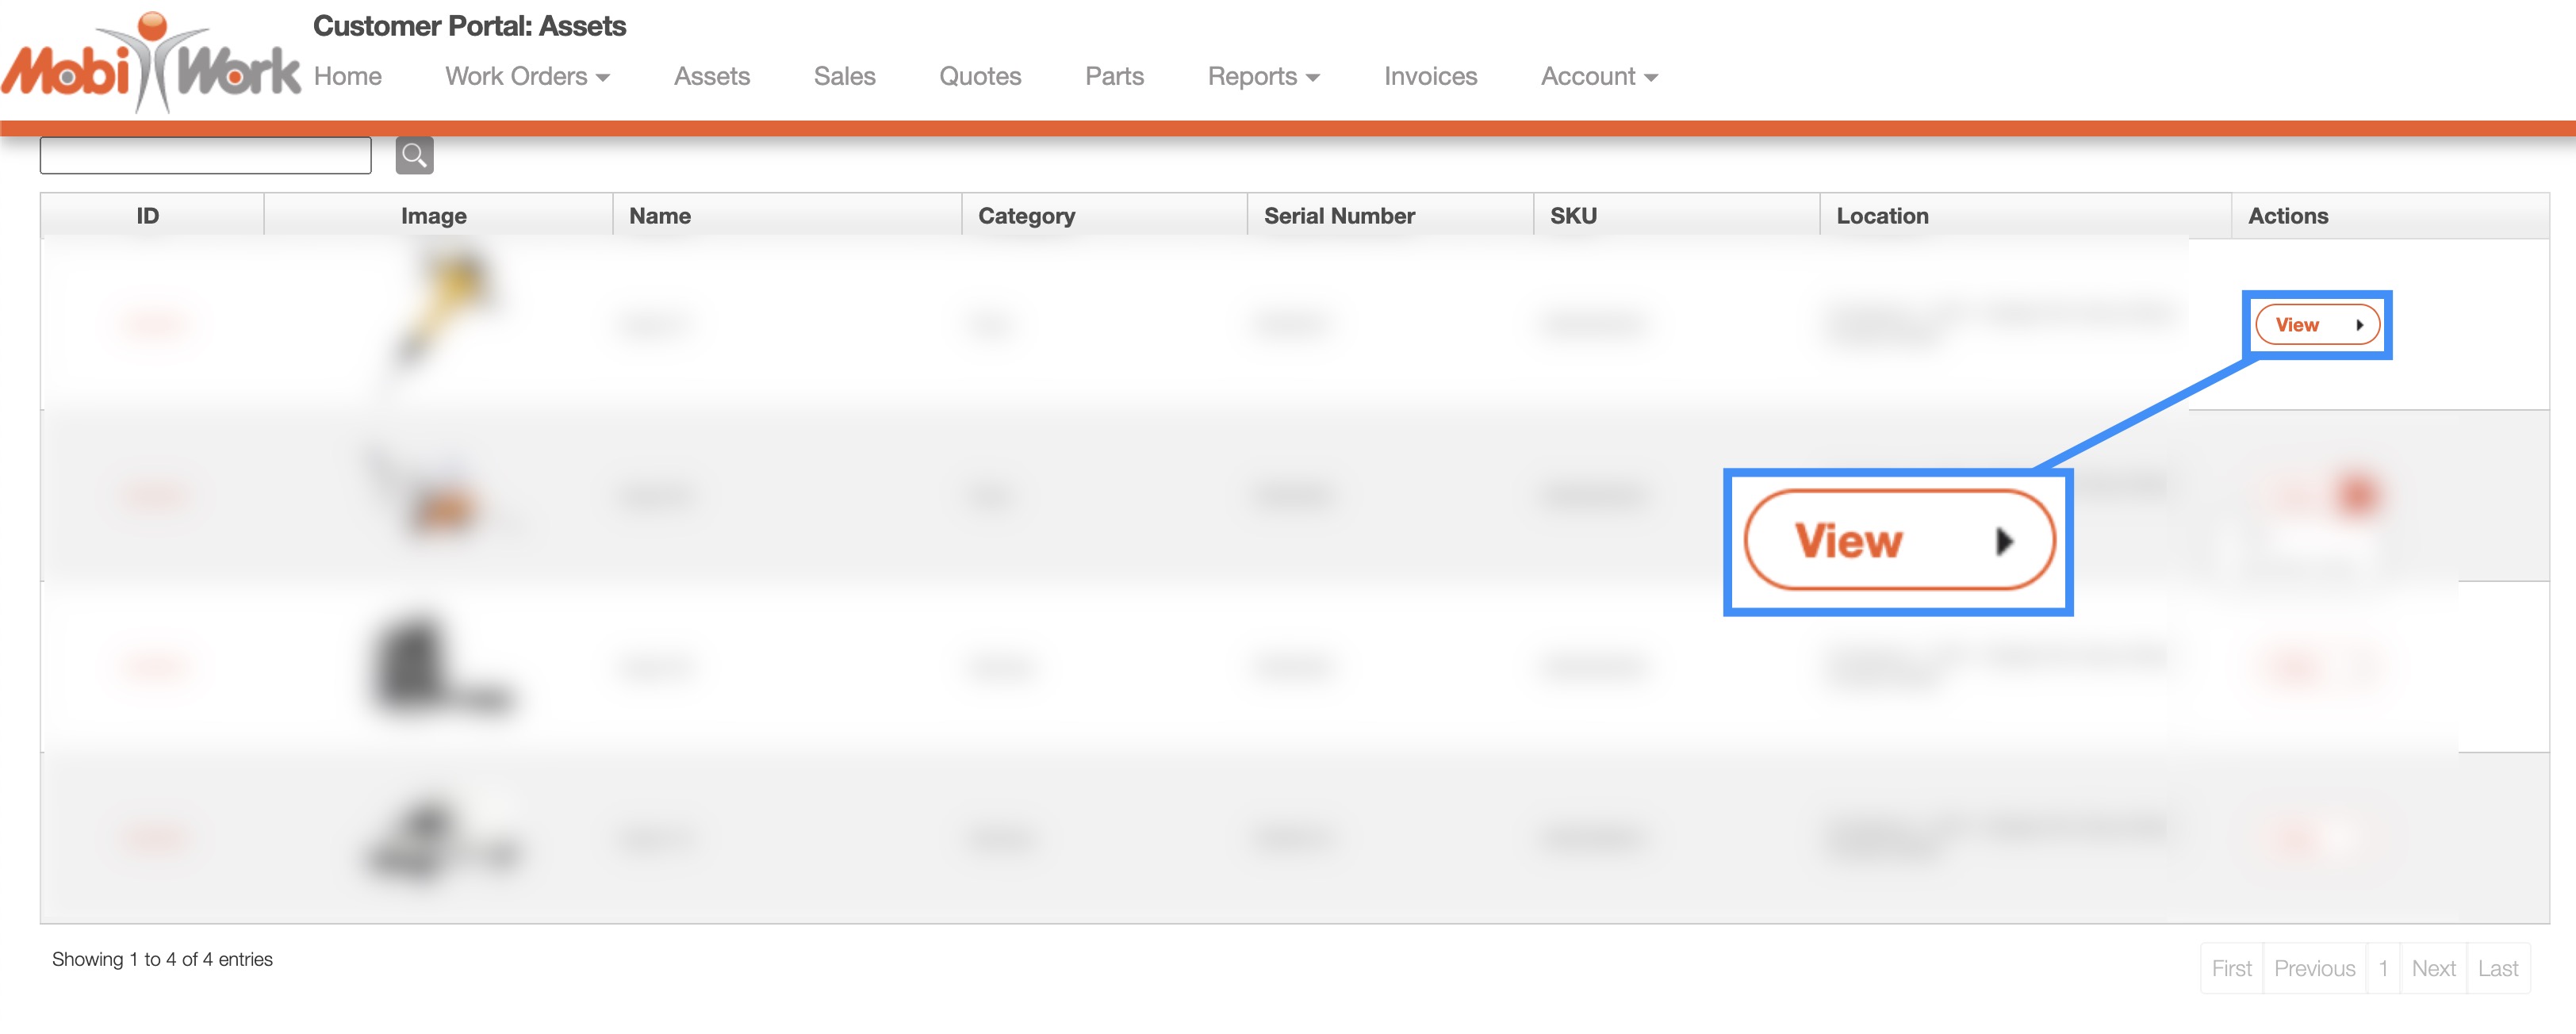
Task: Click the Previous pagination button
Action: pos(2313,968)
